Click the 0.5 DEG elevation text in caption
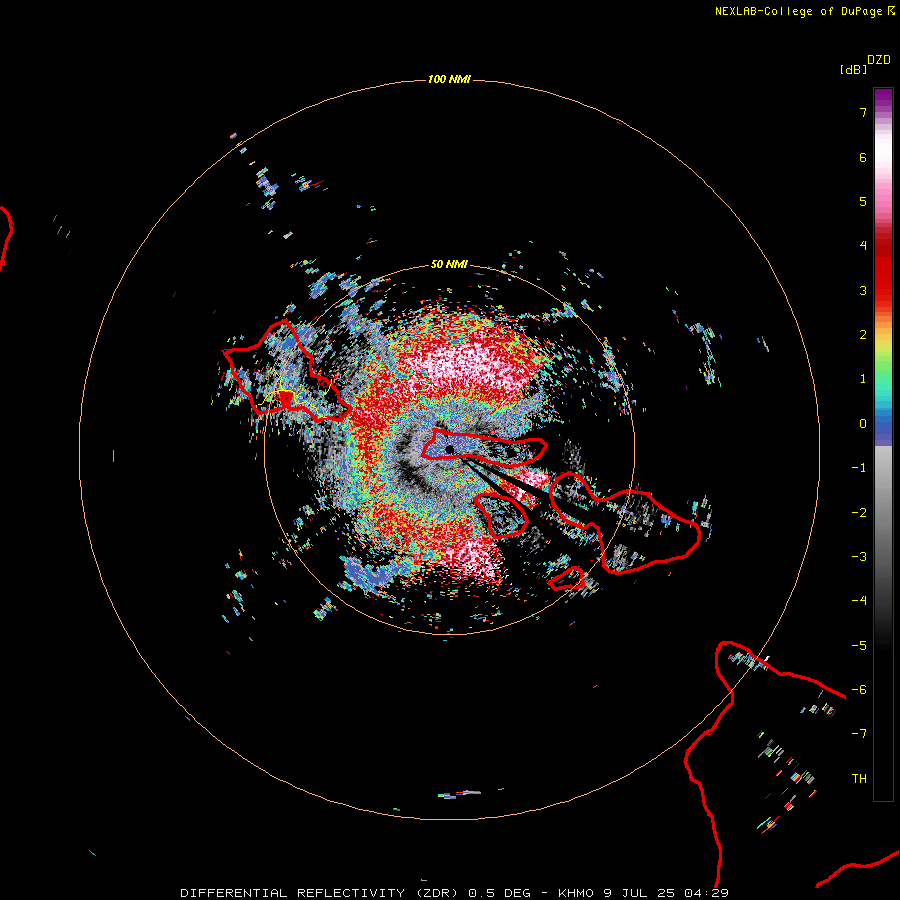The image size is (900, 900). coord(499,893)
